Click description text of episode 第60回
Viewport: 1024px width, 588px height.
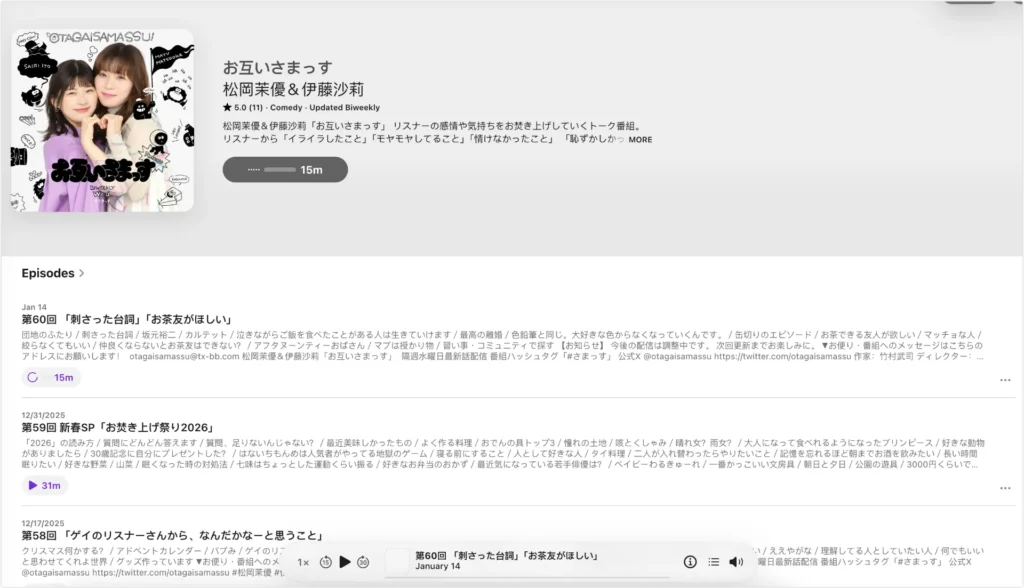click(x=502, y=346)
